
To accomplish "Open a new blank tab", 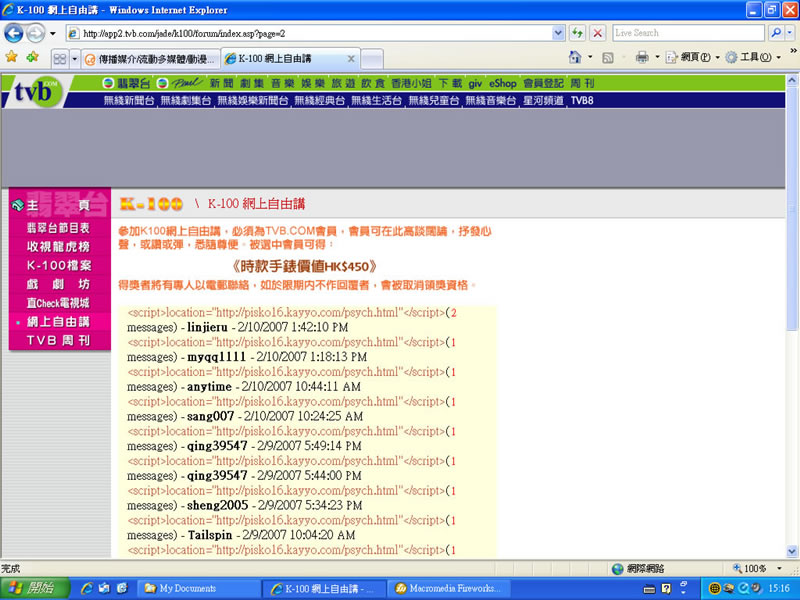I will click(x=372, y=59).
